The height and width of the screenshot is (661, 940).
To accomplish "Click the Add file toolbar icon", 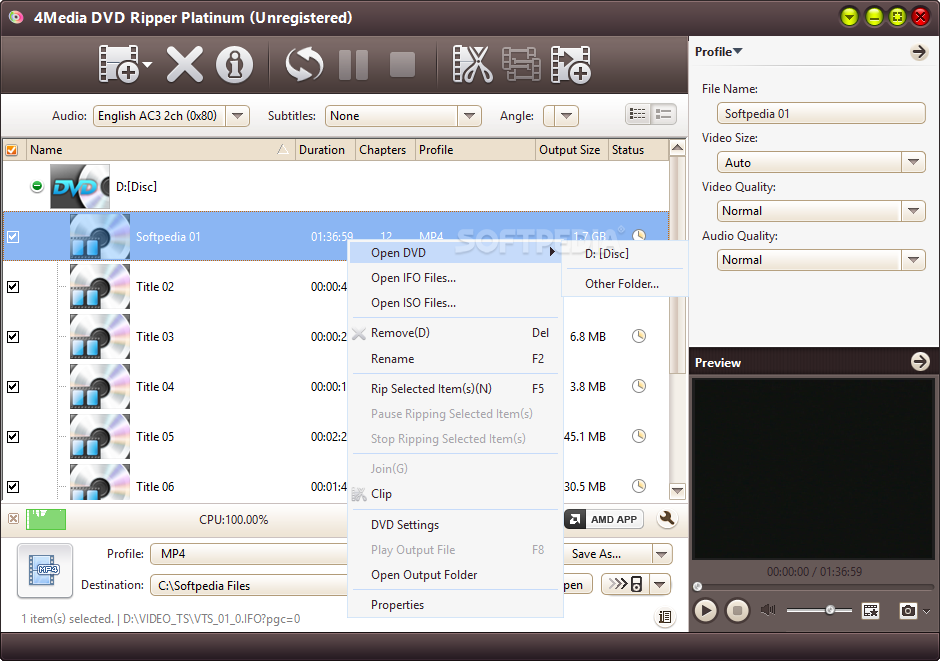I will coord(119,64).
